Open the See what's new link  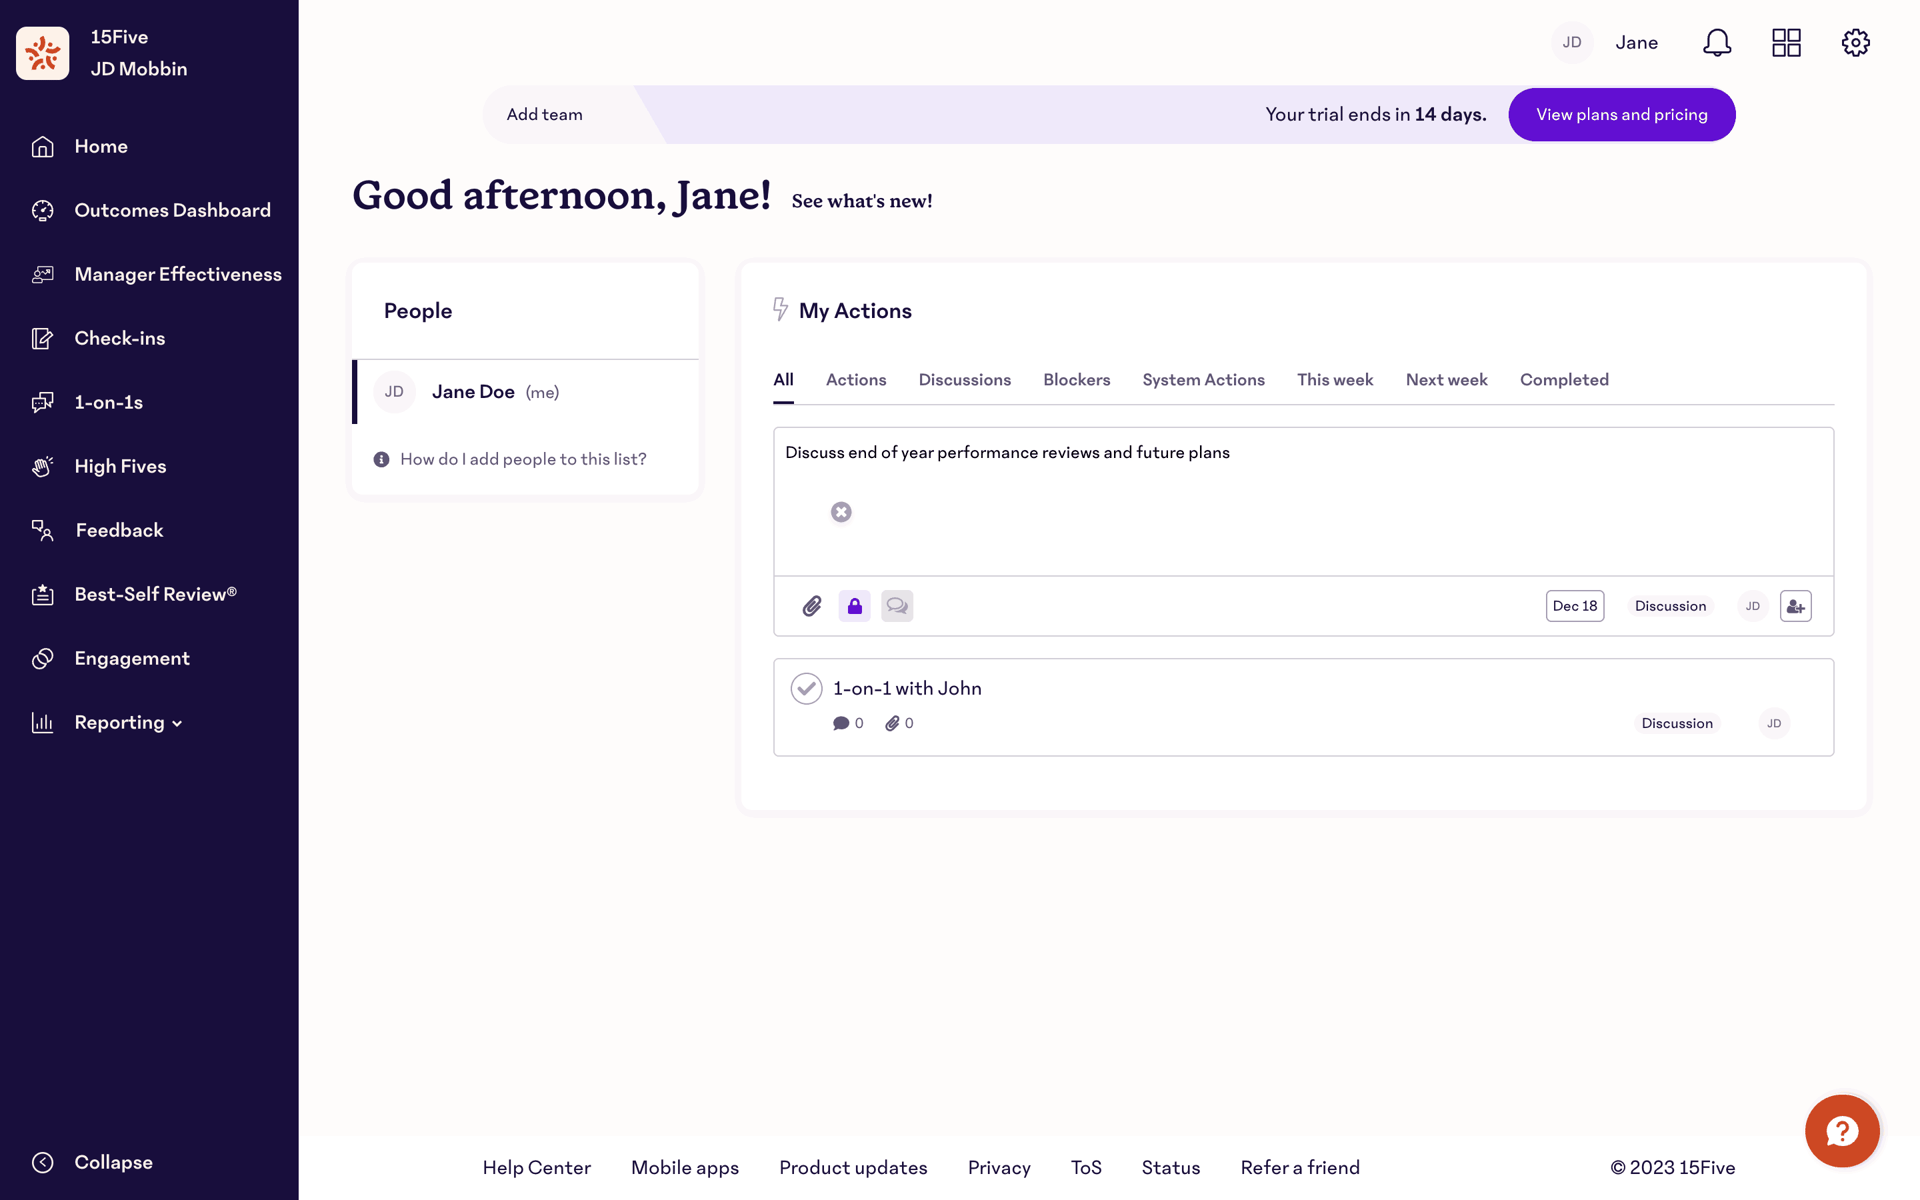pos(862,201)
